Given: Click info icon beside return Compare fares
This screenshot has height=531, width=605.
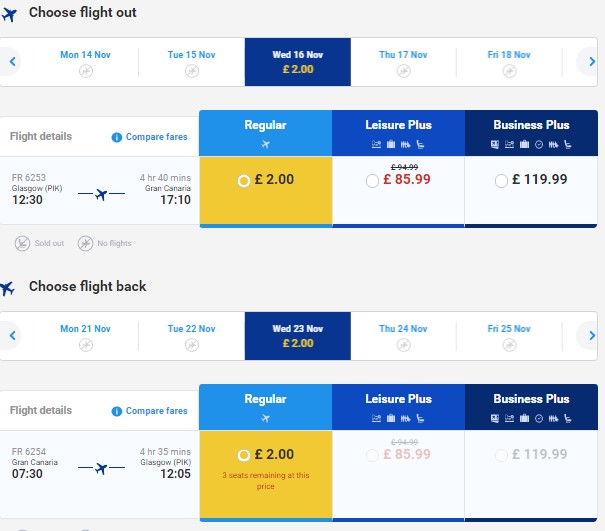Looking at the screenshot, I should click(x=117, y=411).
